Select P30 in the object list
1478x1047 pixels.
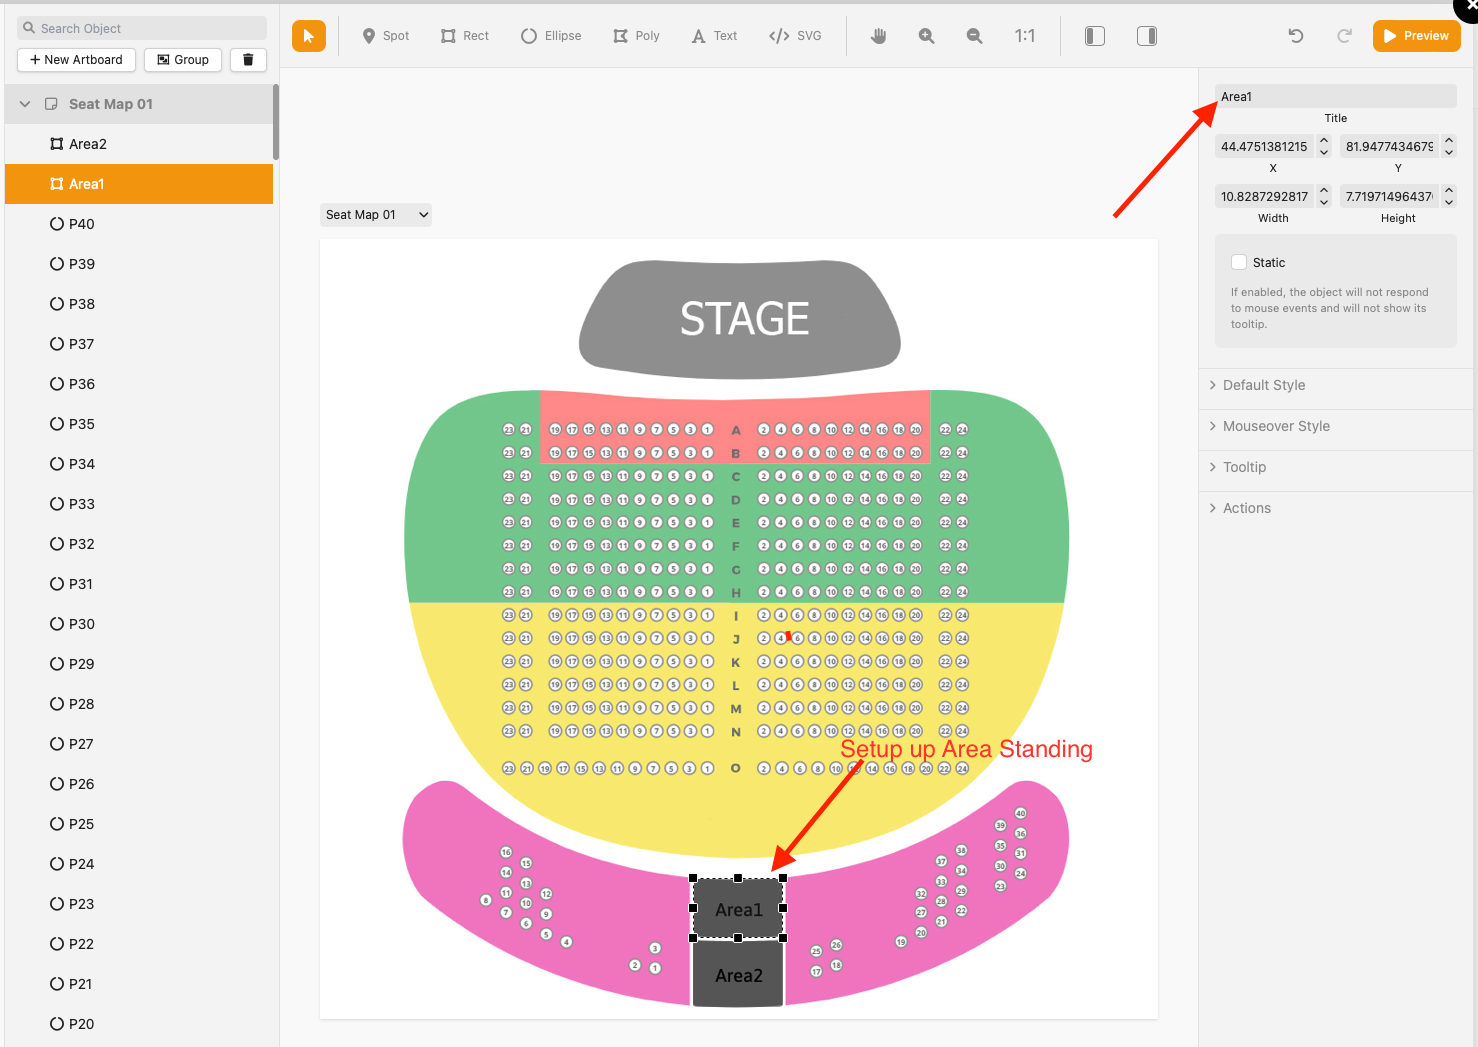[139, 624]
